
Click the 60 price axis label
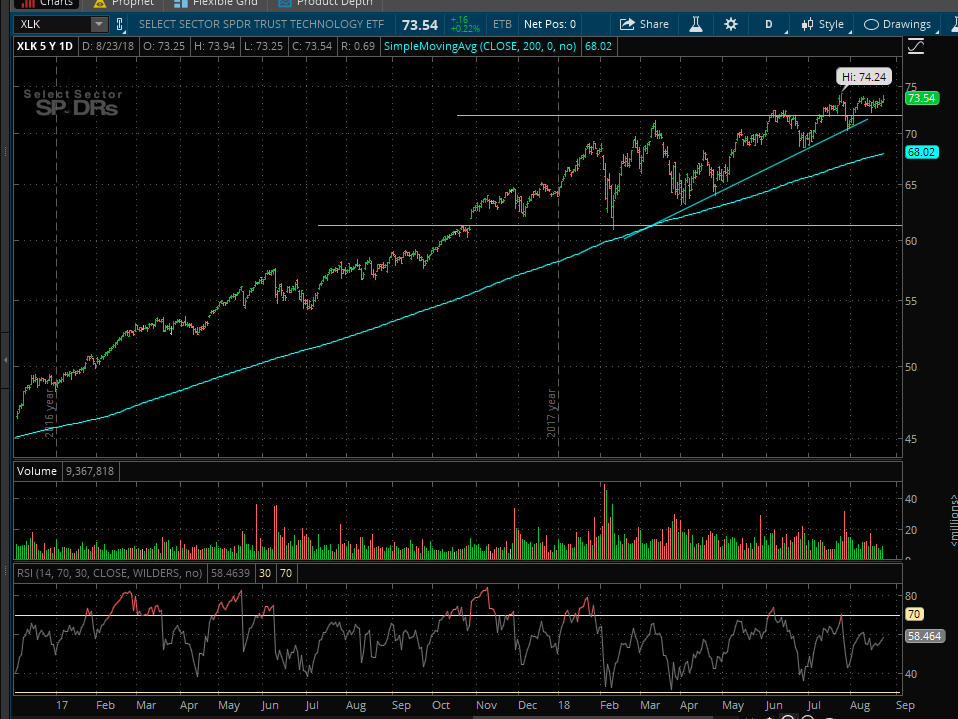(x=911, y=241)
